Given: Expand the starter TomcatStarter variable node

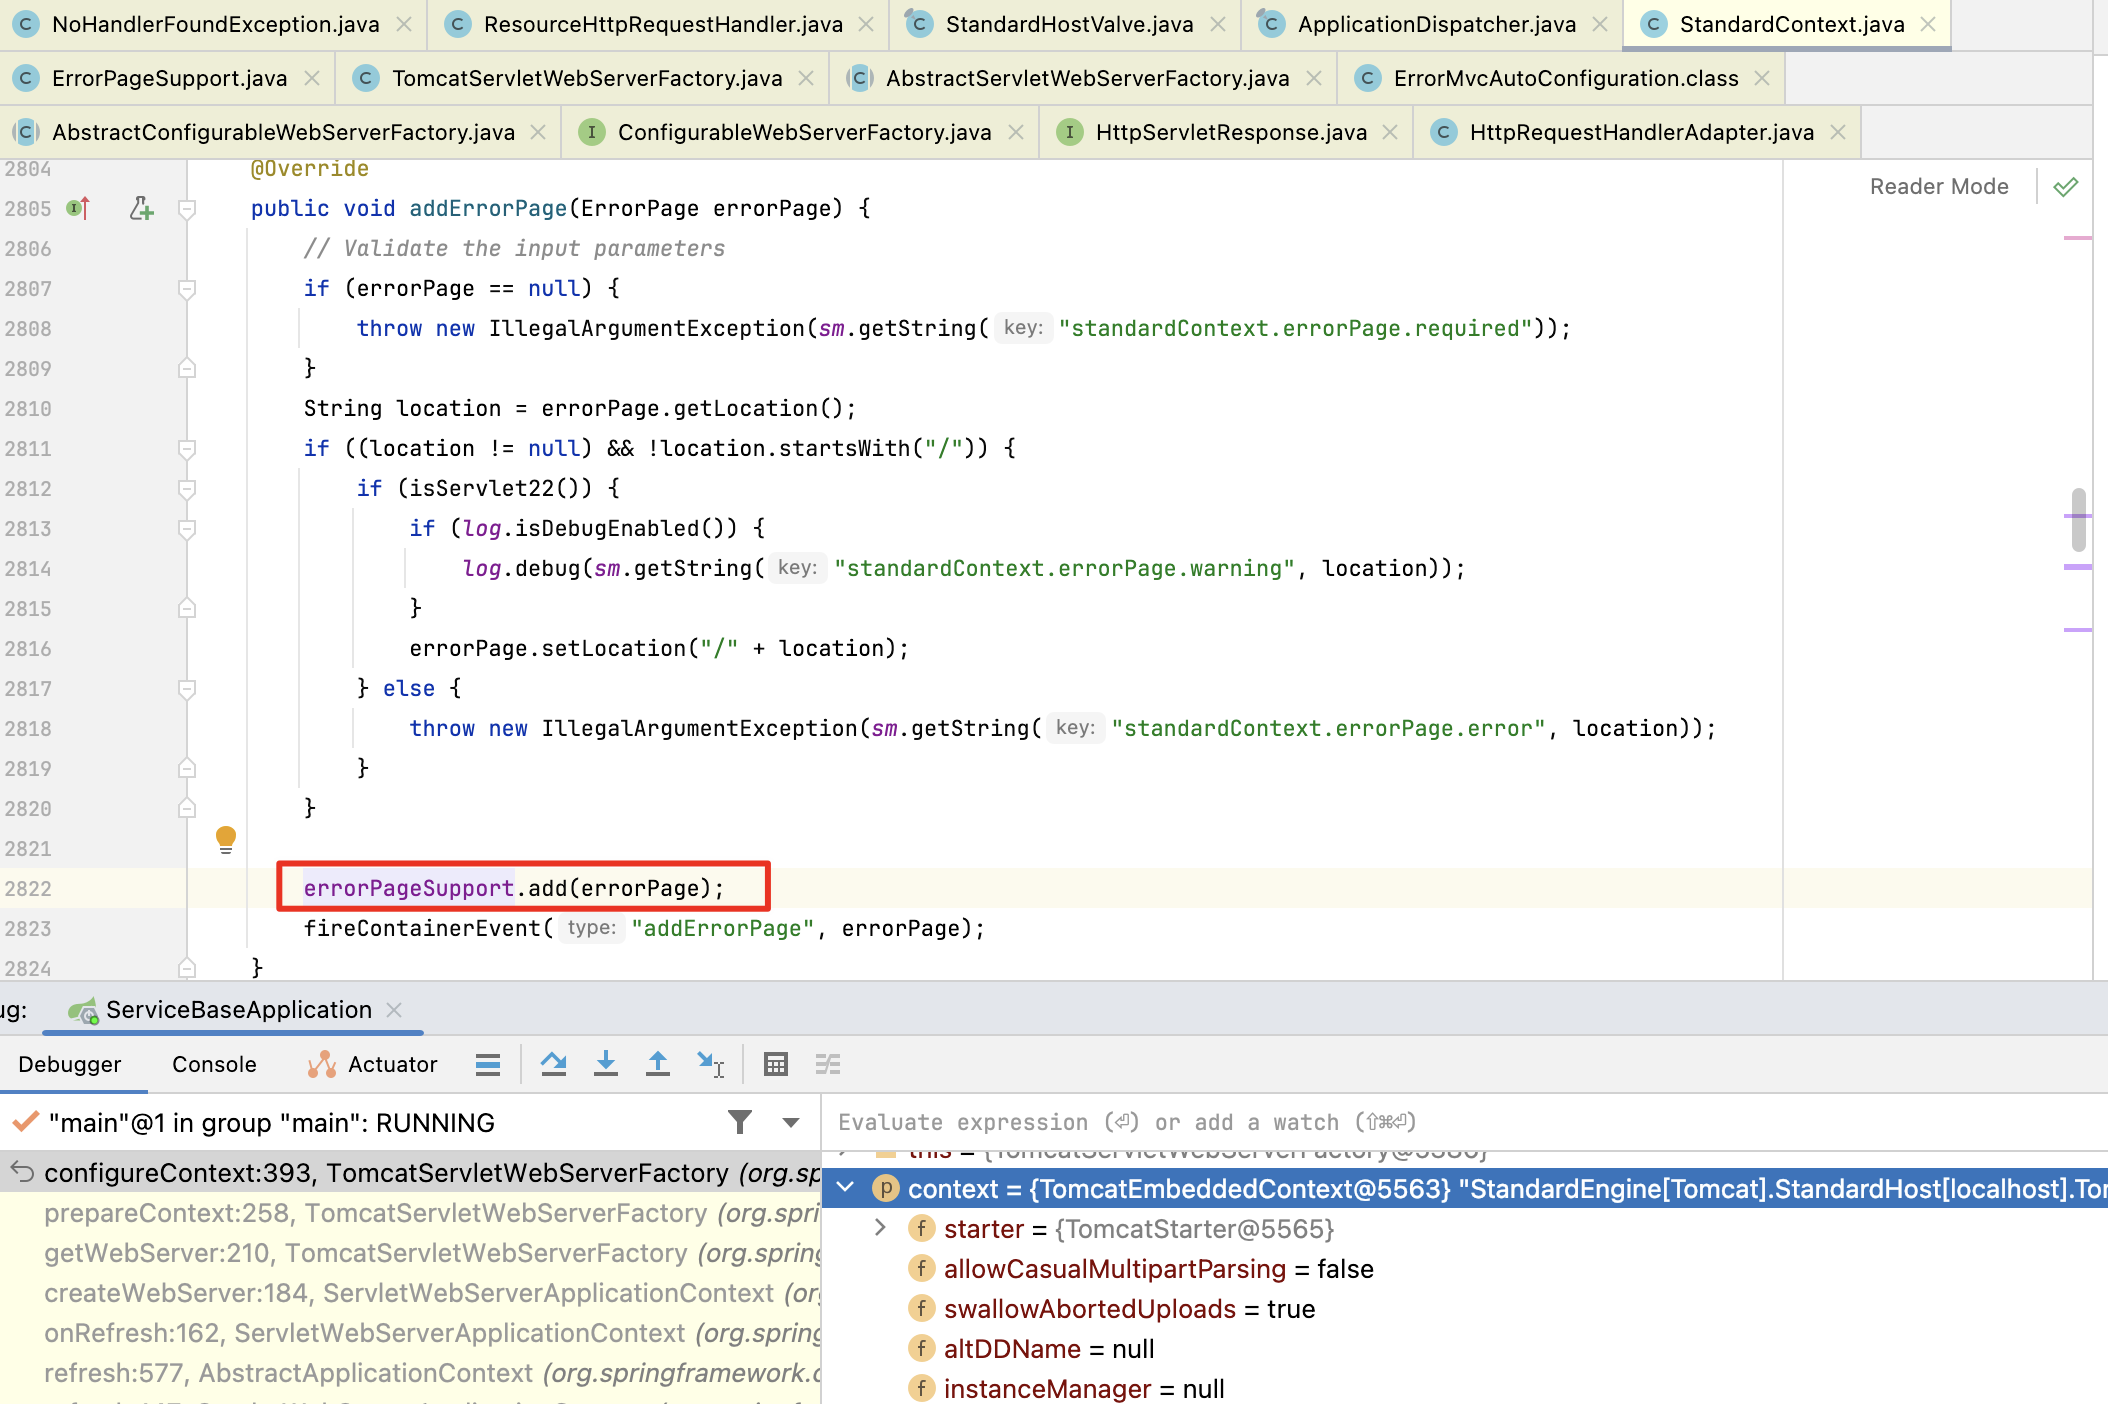Looking at the screenshot, I should point(880,1228).
